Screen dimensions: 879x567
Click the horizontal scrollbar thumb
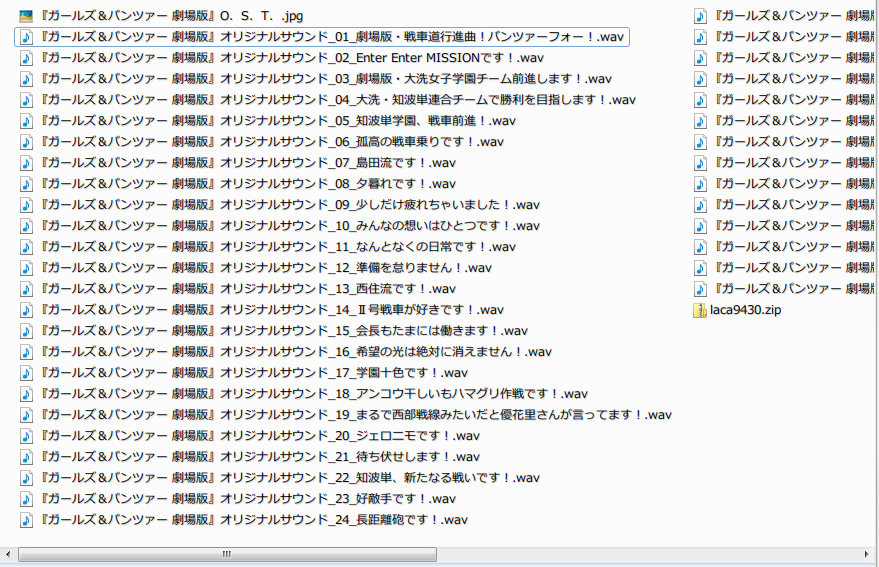227,554
